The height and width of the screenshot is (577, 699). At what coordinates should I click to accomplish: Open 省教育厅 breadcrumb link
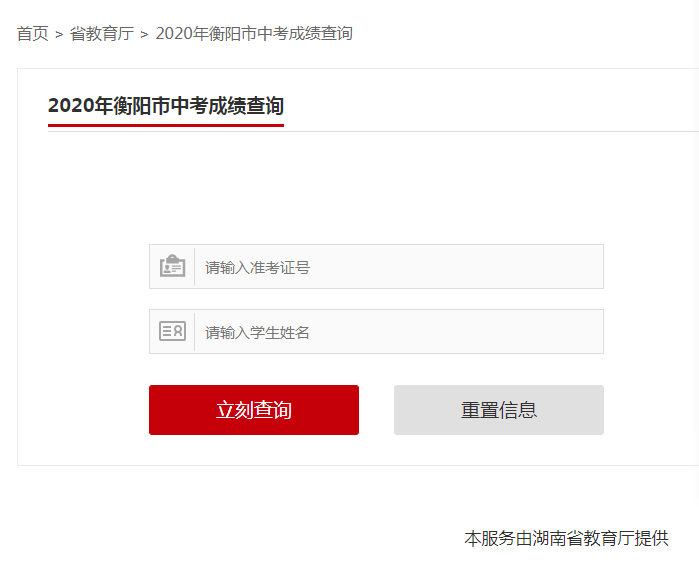(x=102, y=34)
